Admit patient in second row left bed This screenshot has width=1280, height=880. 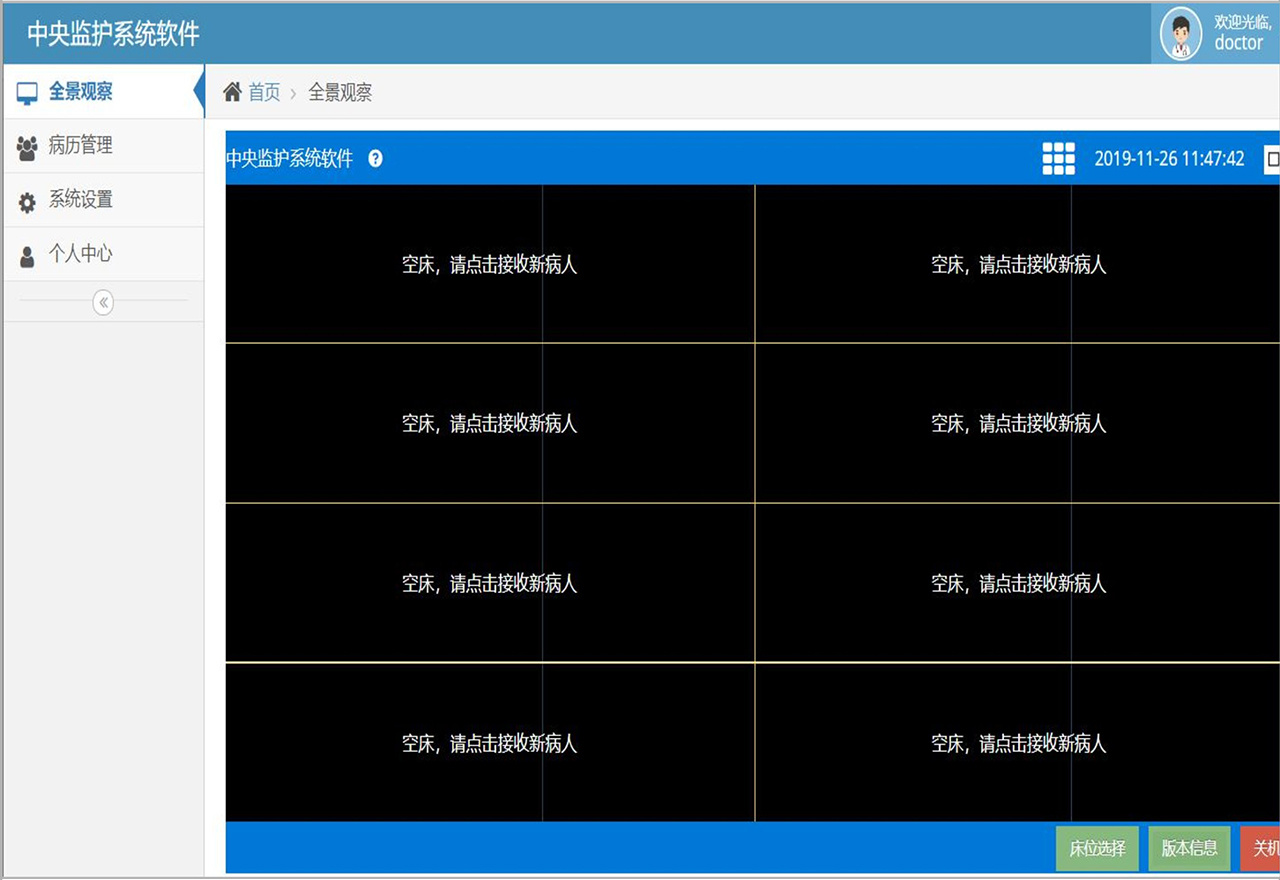[490, 423]
